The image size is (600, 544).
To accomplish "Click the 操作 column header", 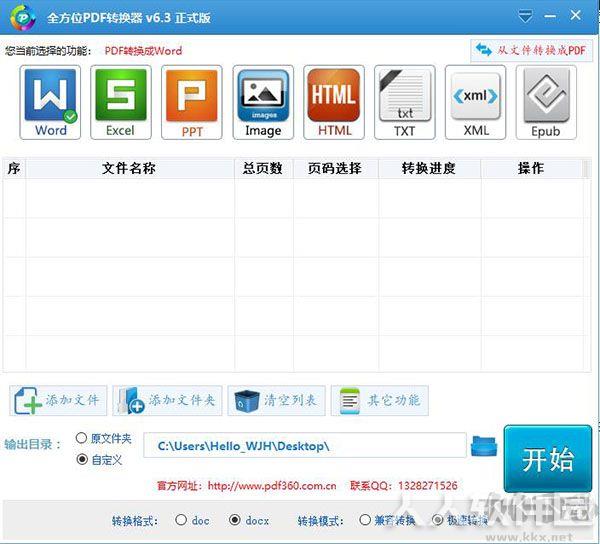I will [532, 168].
